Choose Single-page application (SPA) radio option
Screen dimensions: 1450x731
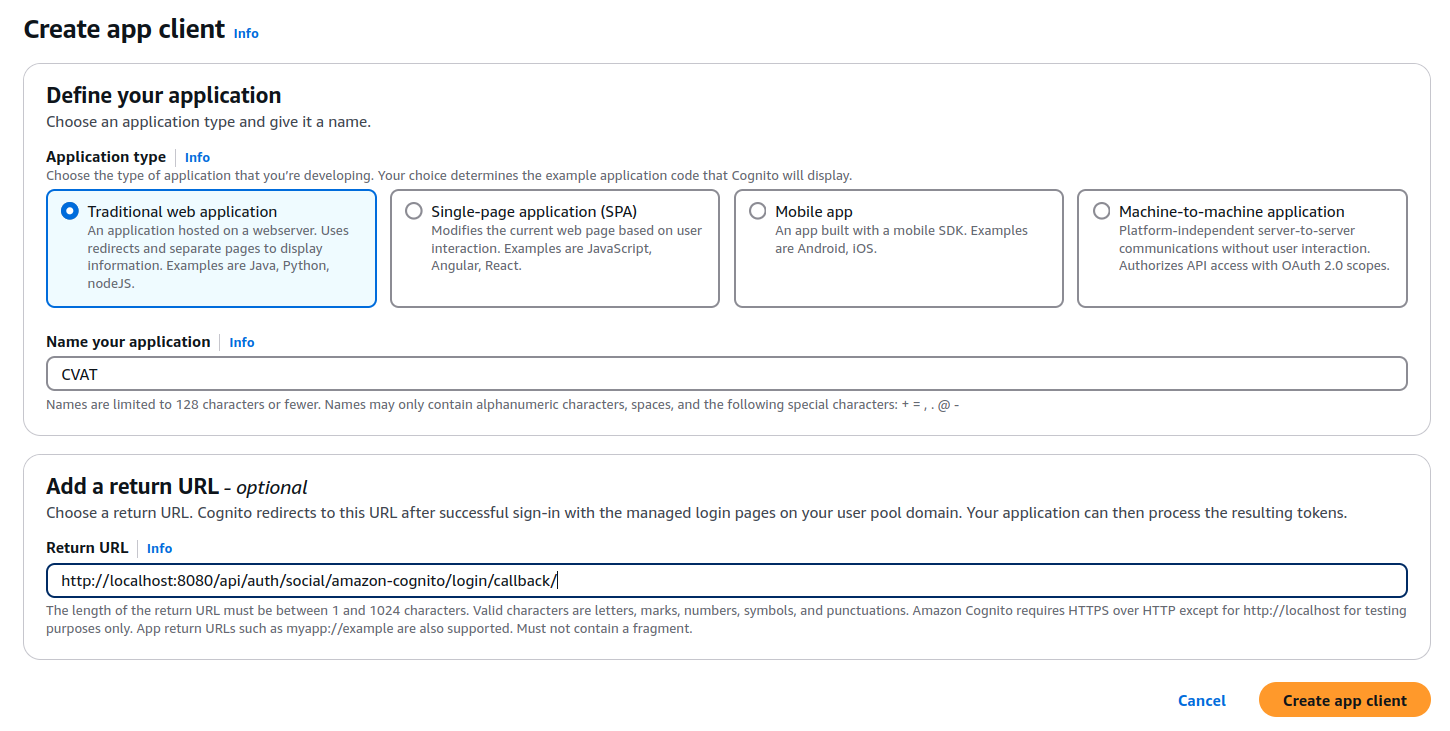click(414, 211)
